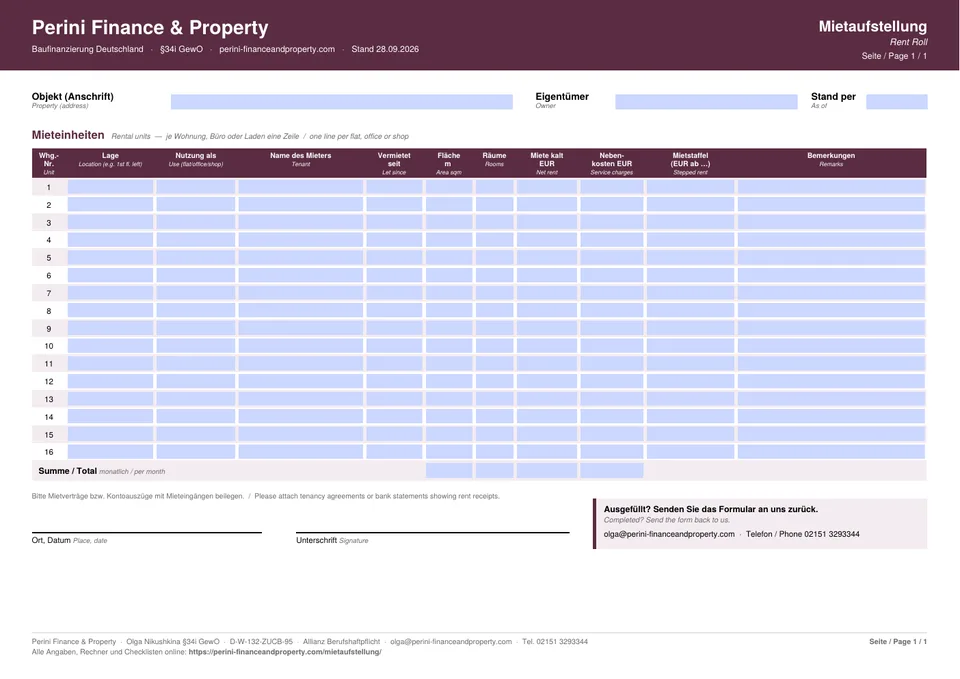
Task: Click the 'Miete kalt EUR' column header
Action: 547,160
